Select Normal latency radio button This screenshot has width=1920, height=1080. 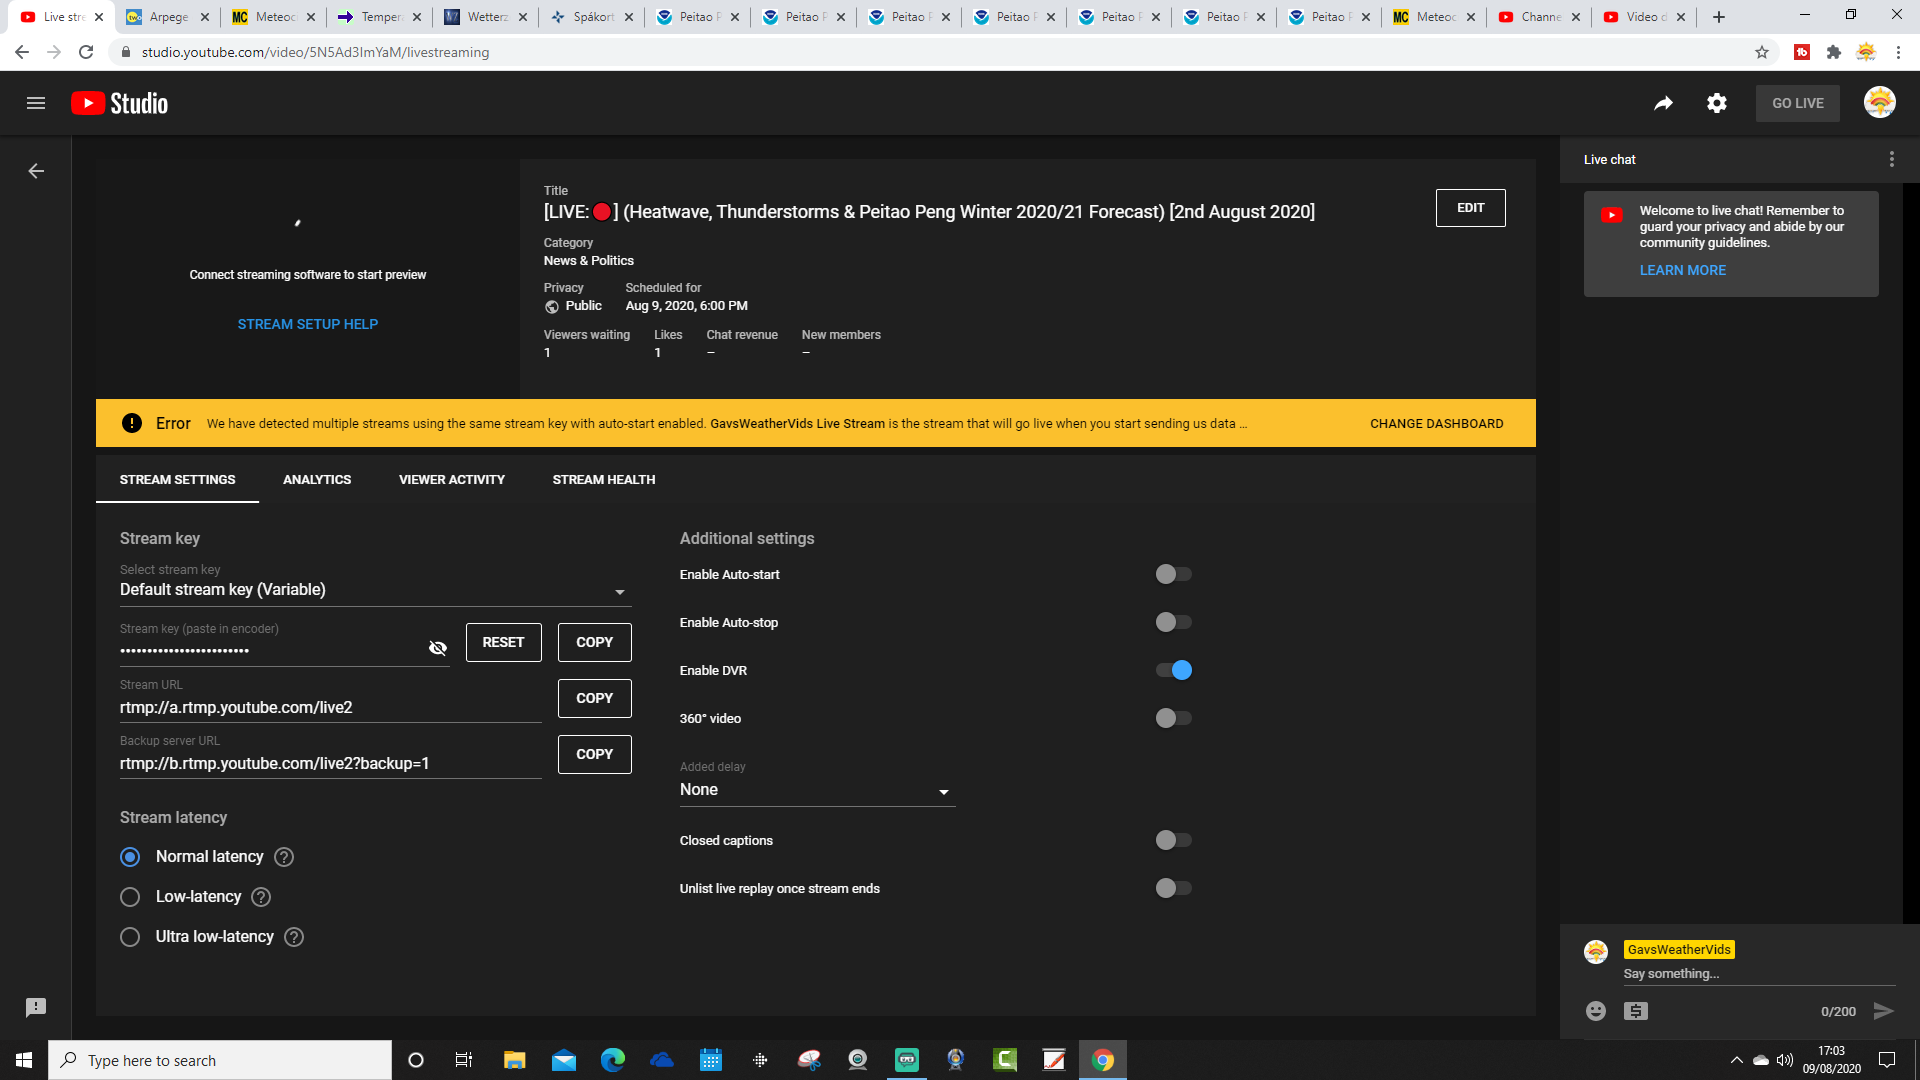coord(131,856)
